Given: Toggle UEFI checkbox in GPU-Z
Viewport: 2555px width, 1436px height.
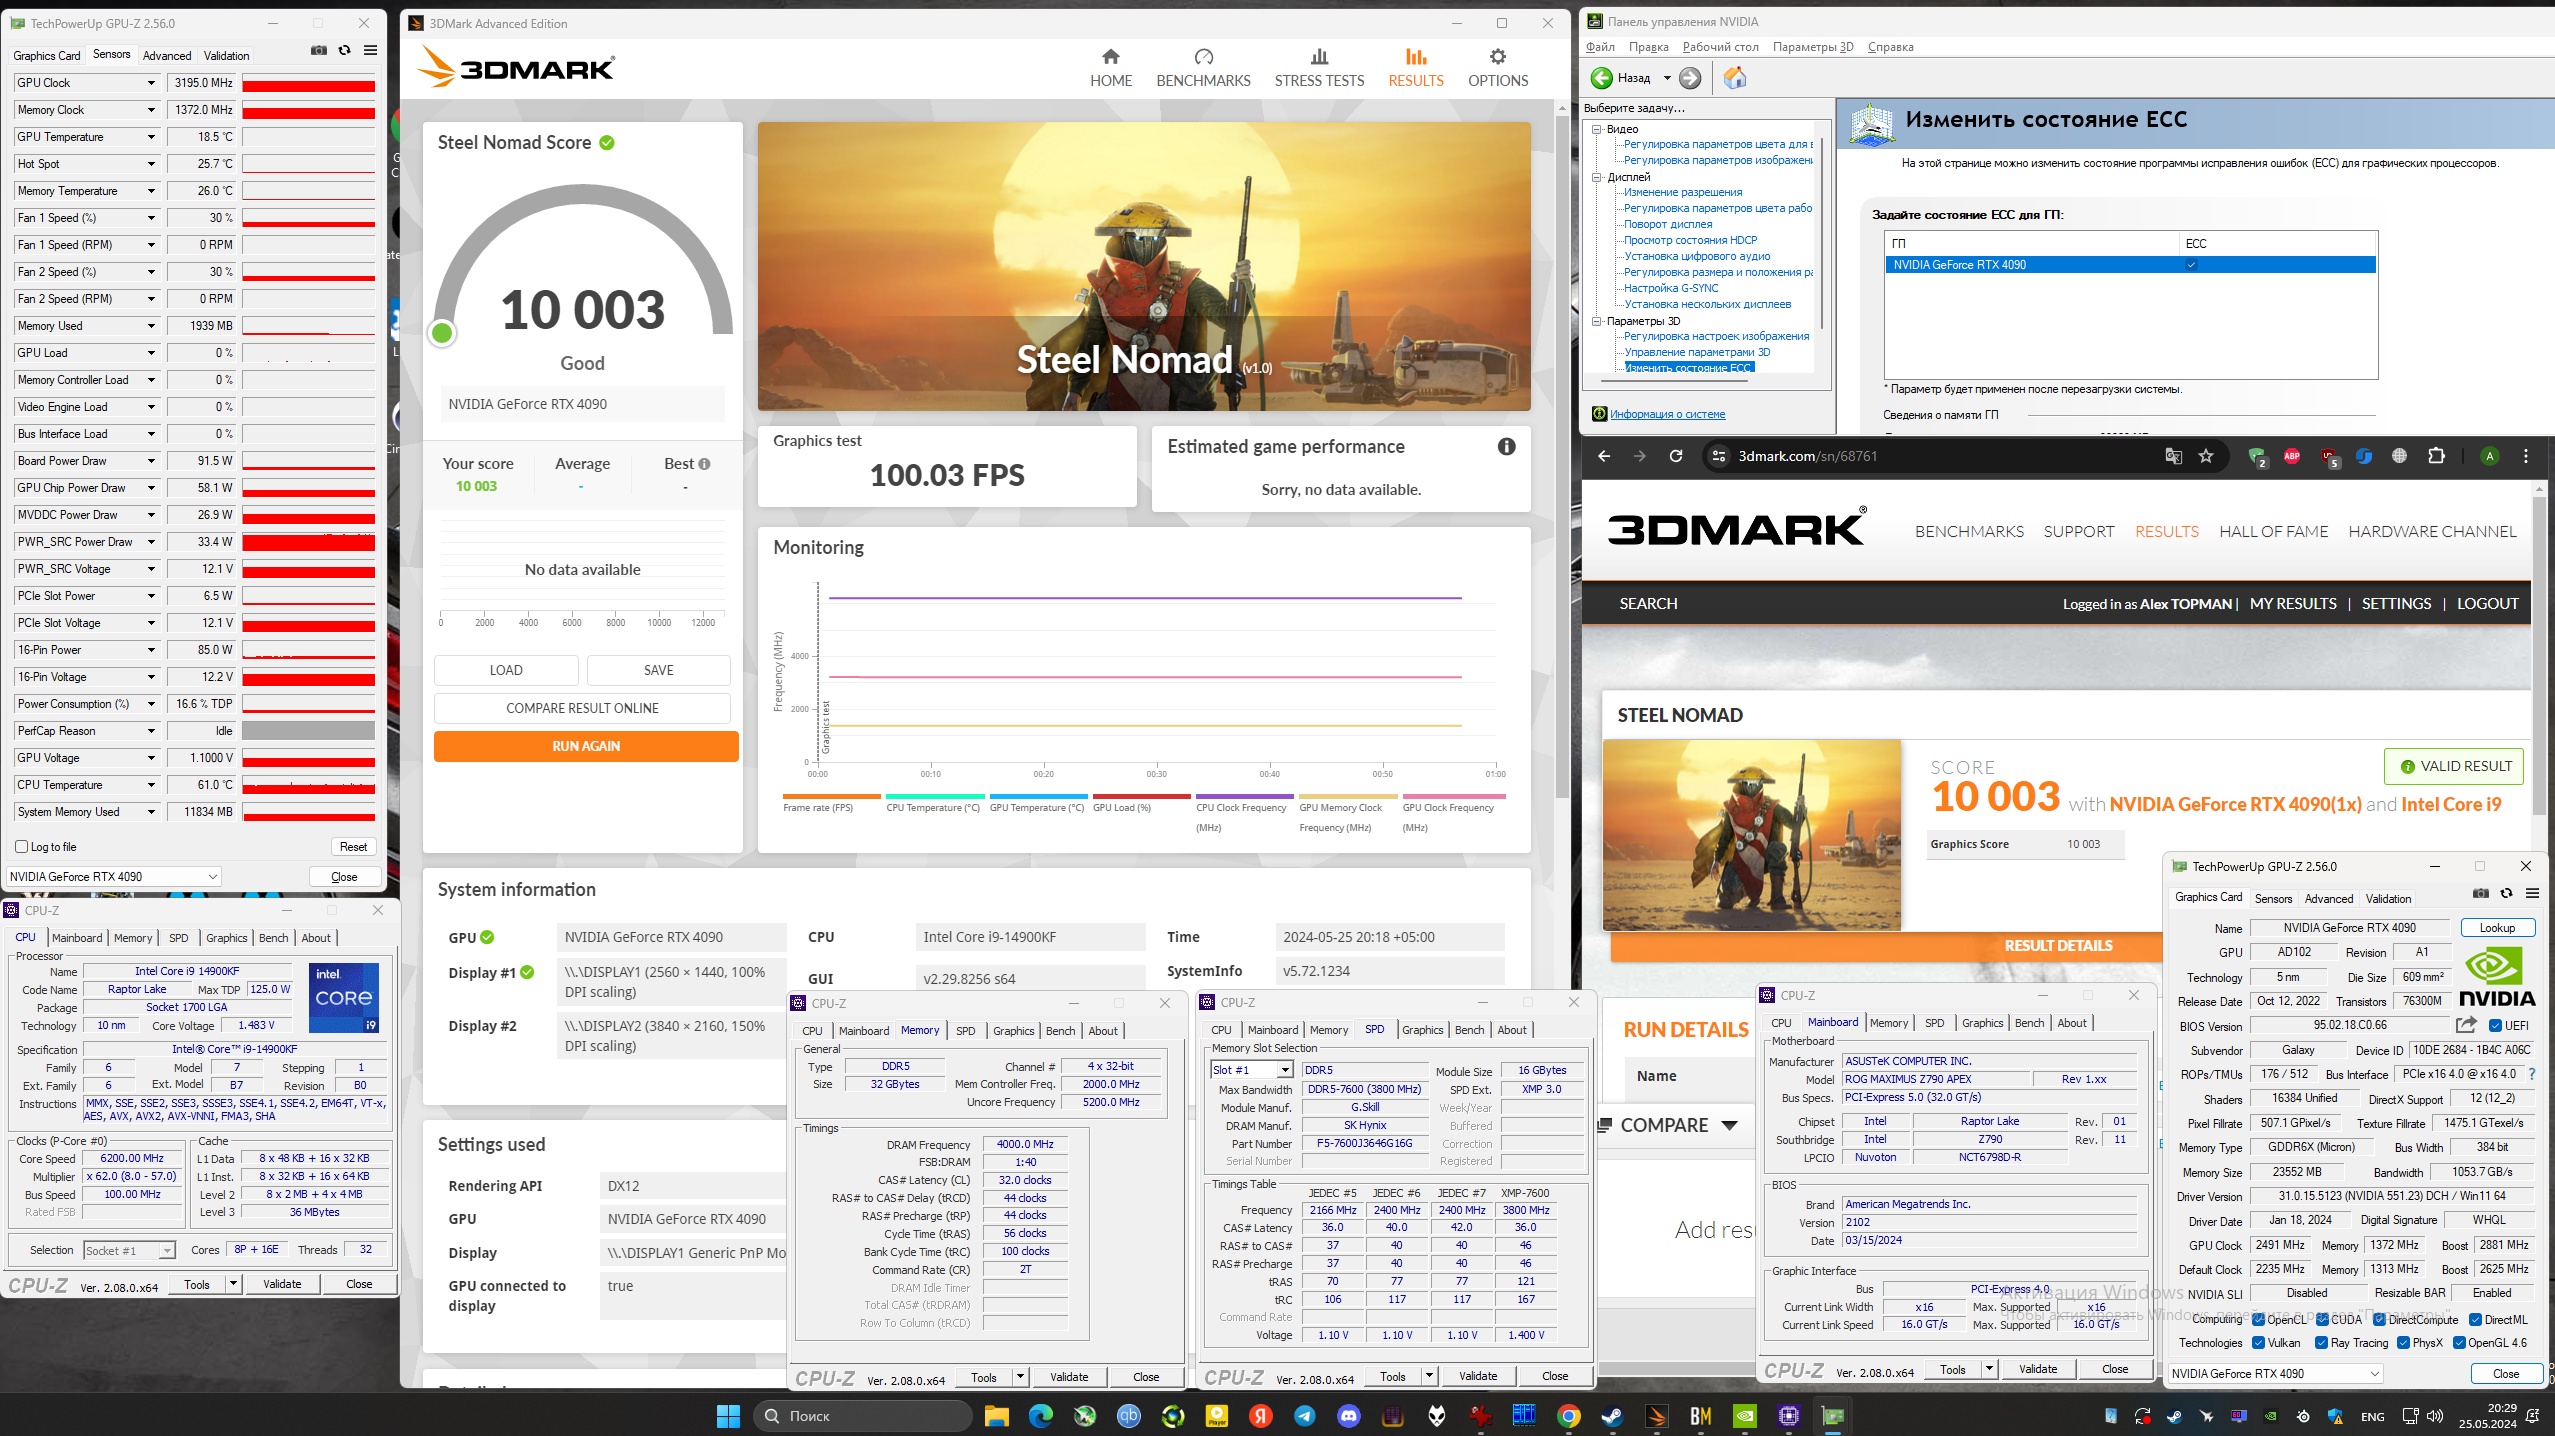Looking at the screenshot, I should [x=2495, y=1026].
